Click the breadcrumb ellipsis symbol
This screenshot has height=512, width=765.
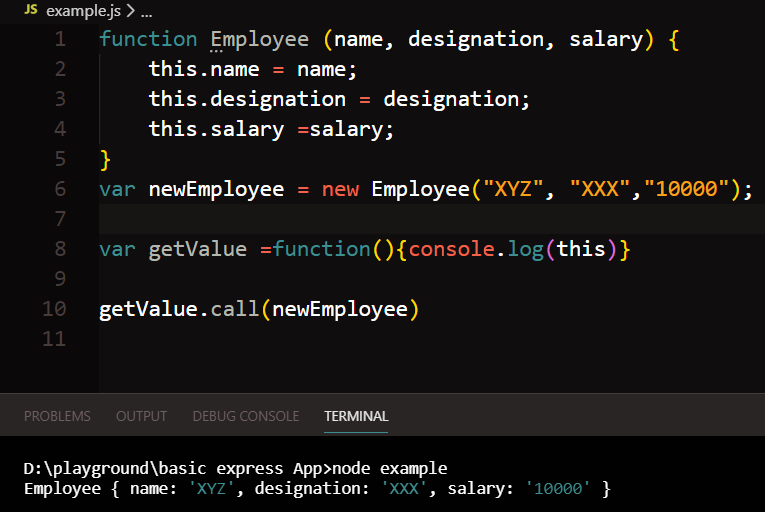[x=146, y=15]
